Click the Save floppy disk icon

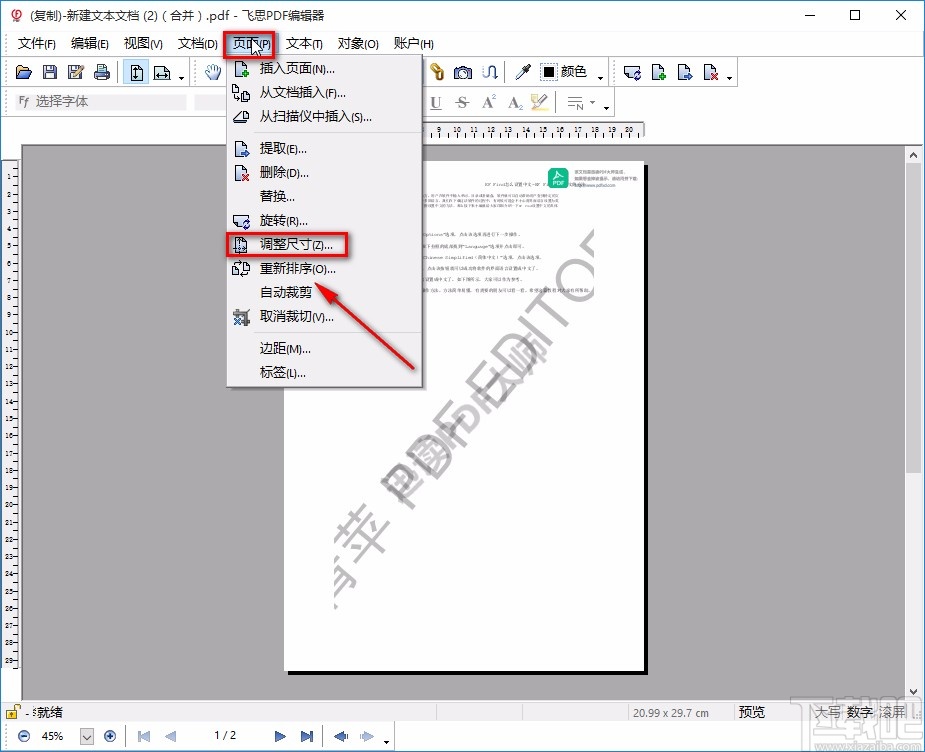tap(50, 73)
